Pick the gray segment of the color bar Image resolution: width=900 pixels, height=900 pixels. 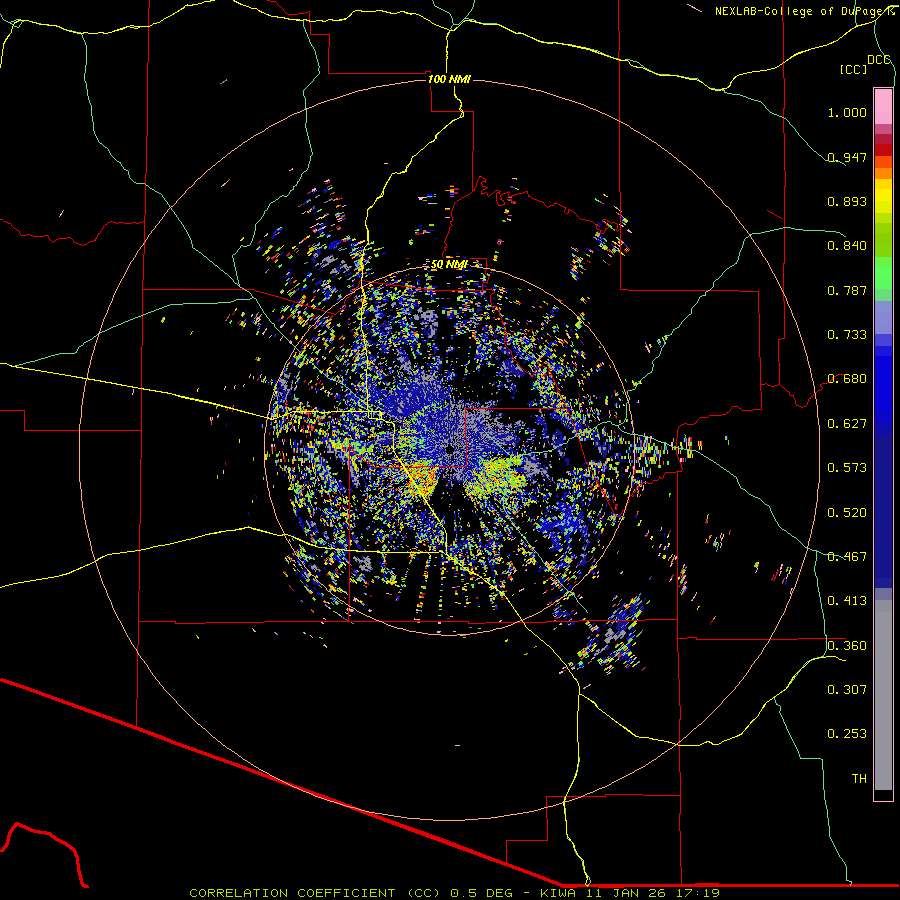(x=883, y=695)
